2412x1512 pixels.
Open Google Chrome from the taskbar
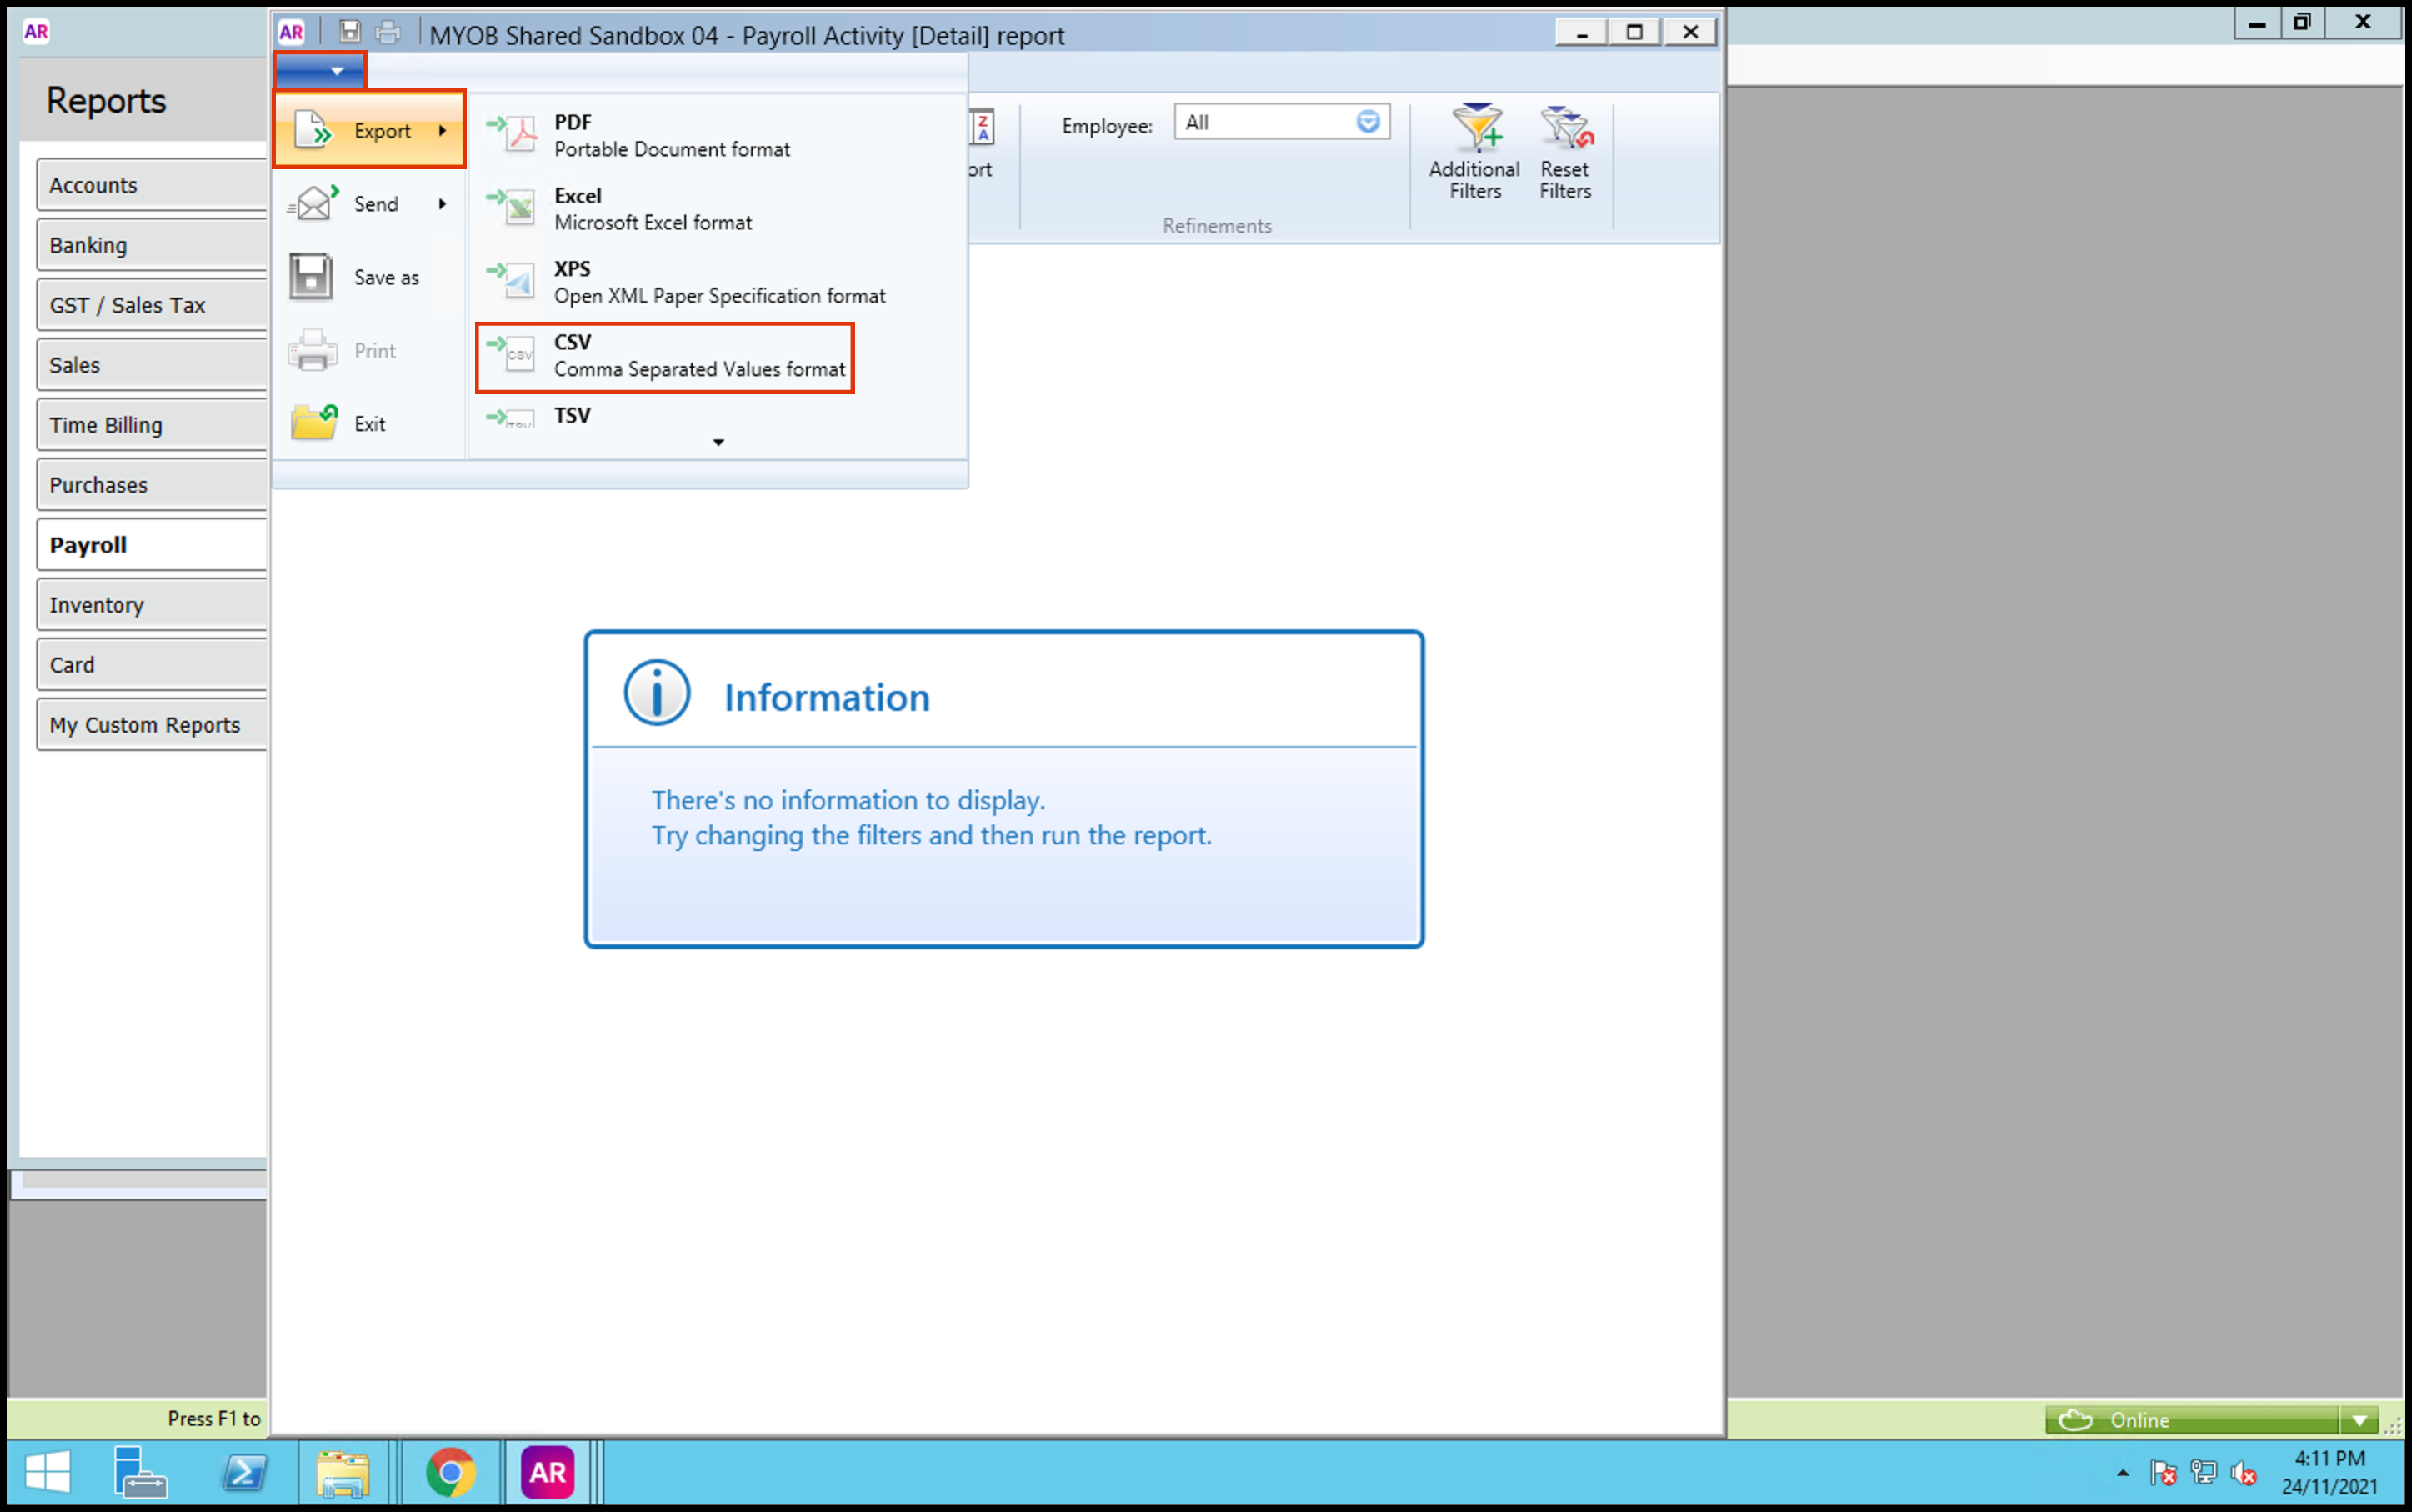click(450, 1472)
